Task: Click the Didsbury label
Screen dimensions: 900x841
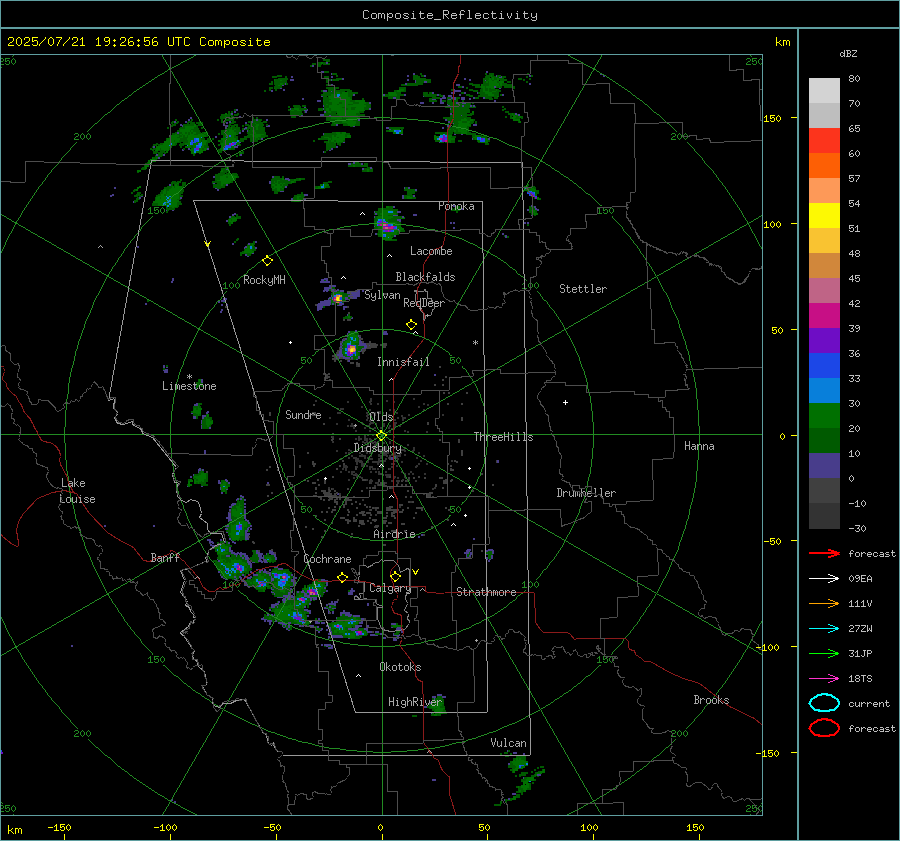Action: coord(378,448)
